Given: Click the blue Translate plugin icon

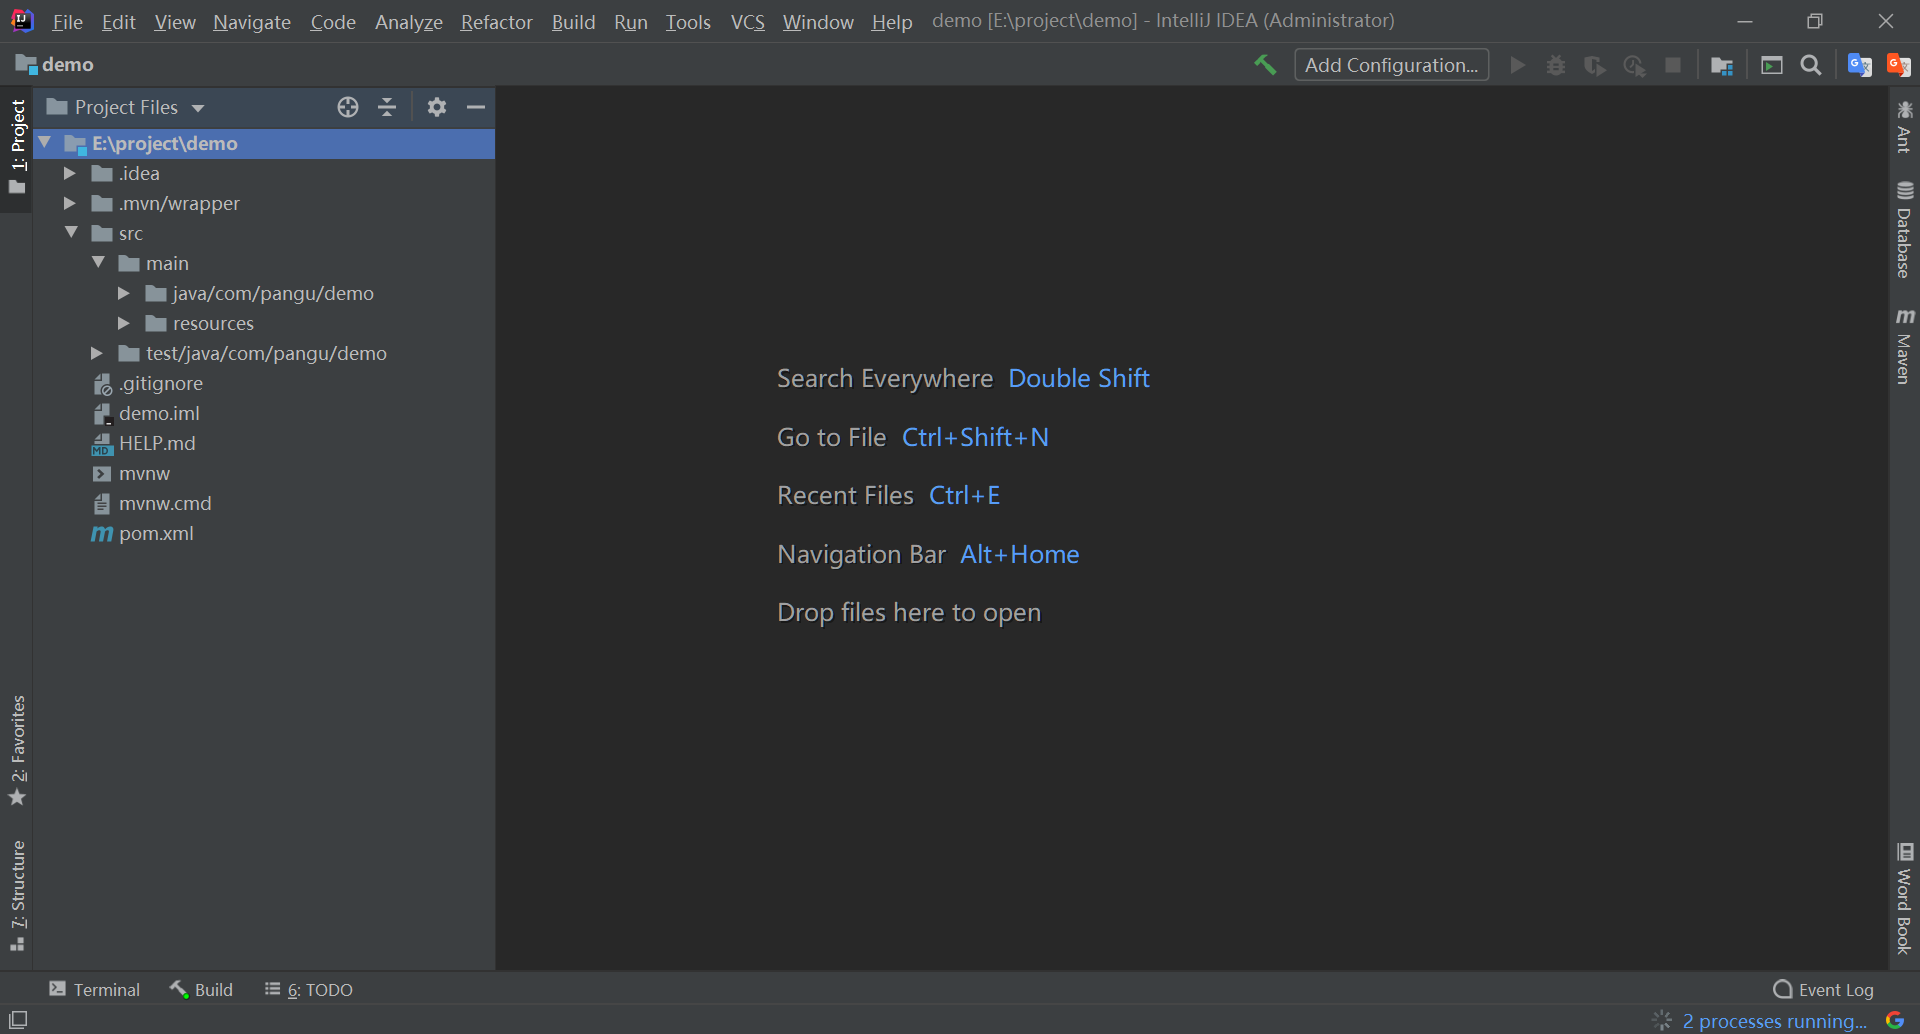Looking at the screenshot, I should (1860, 65).
